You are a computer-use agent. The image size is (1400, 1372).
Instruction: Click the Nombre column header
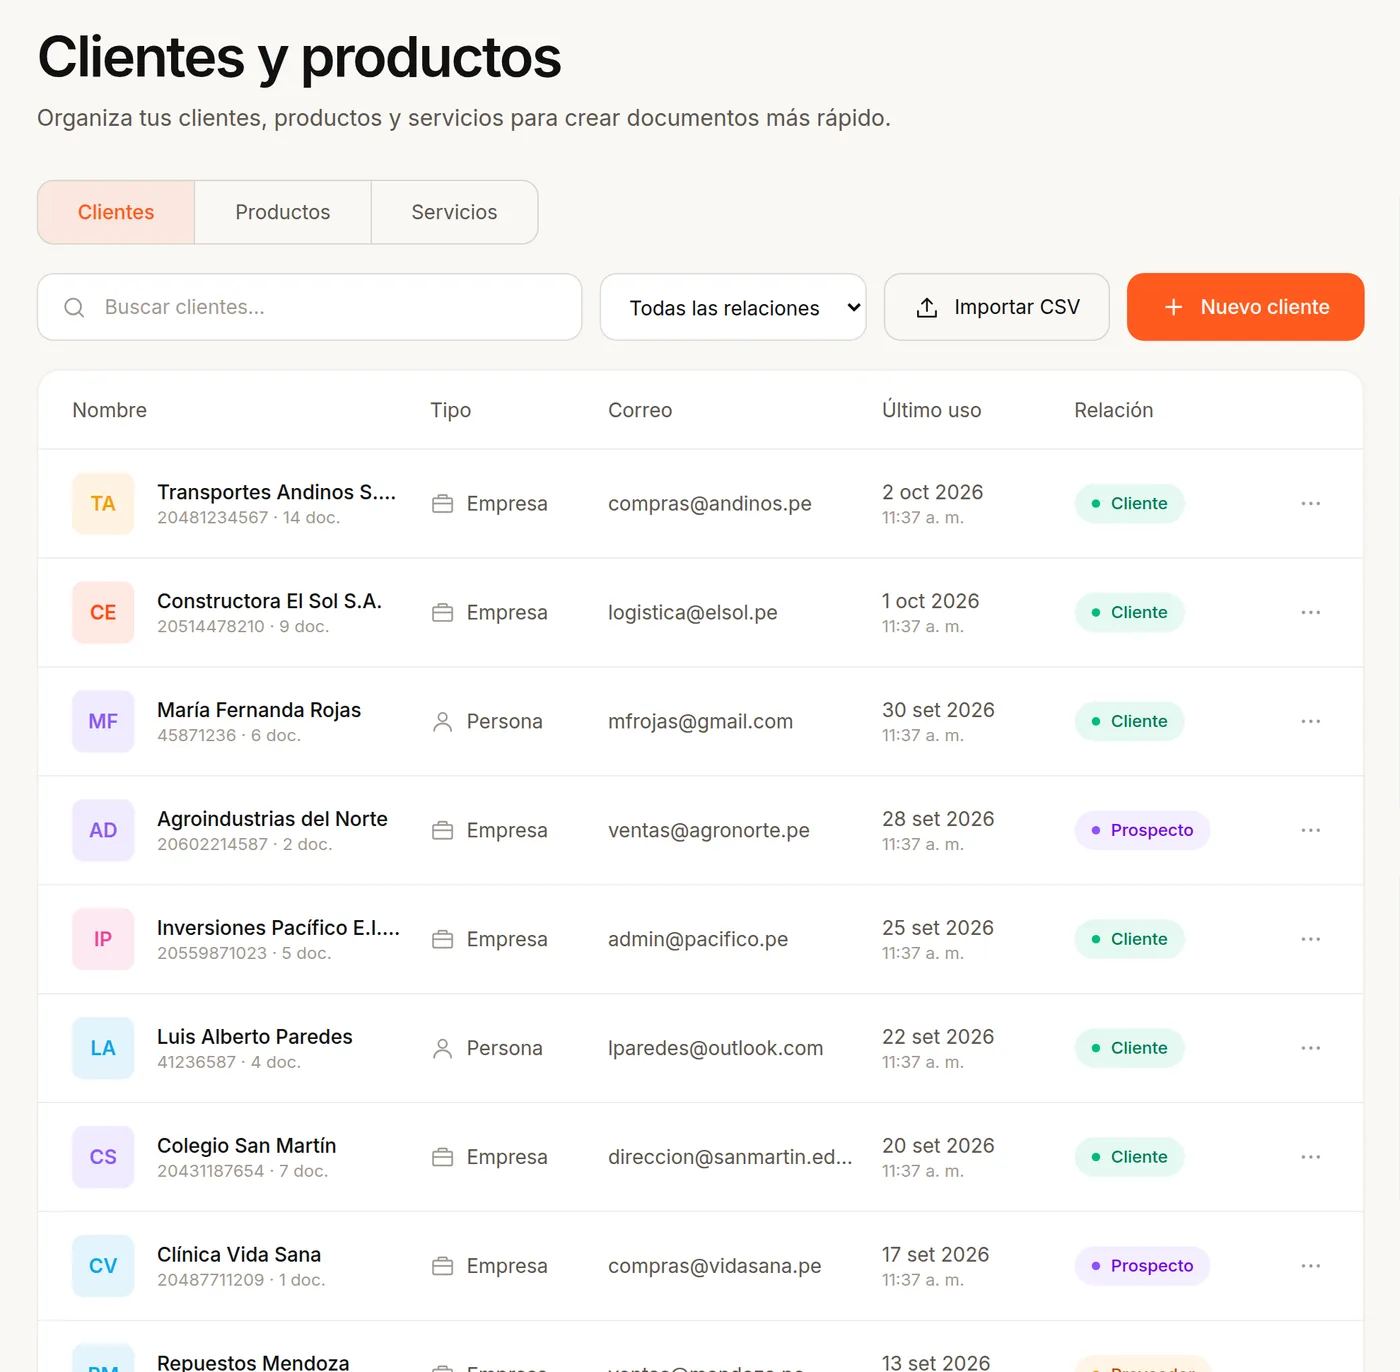coord(110,410)
